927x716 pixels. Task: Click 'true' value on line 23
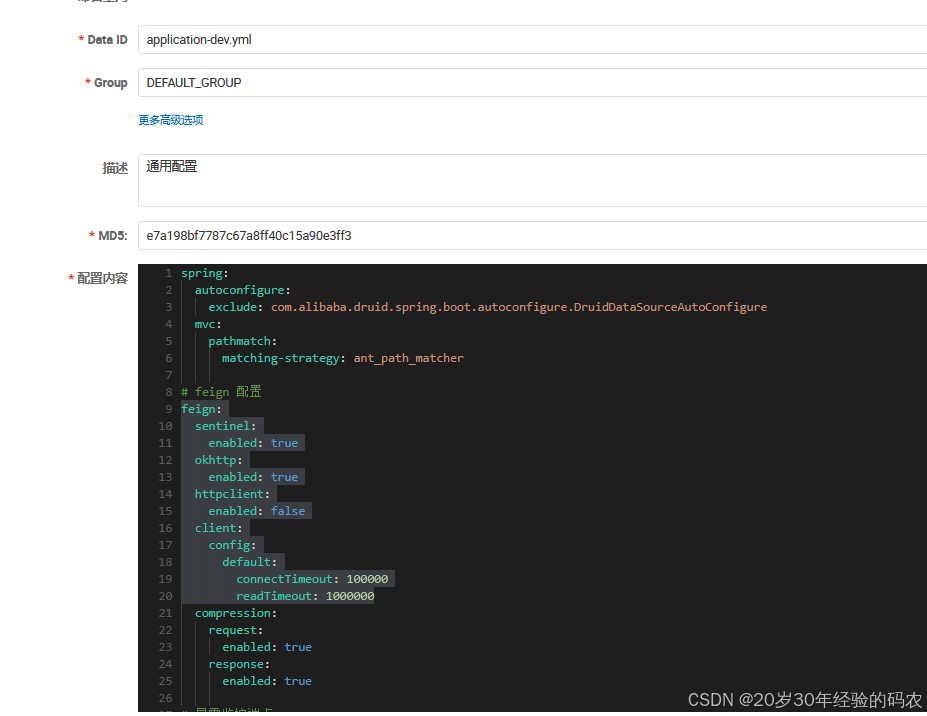tap(298, 647)
